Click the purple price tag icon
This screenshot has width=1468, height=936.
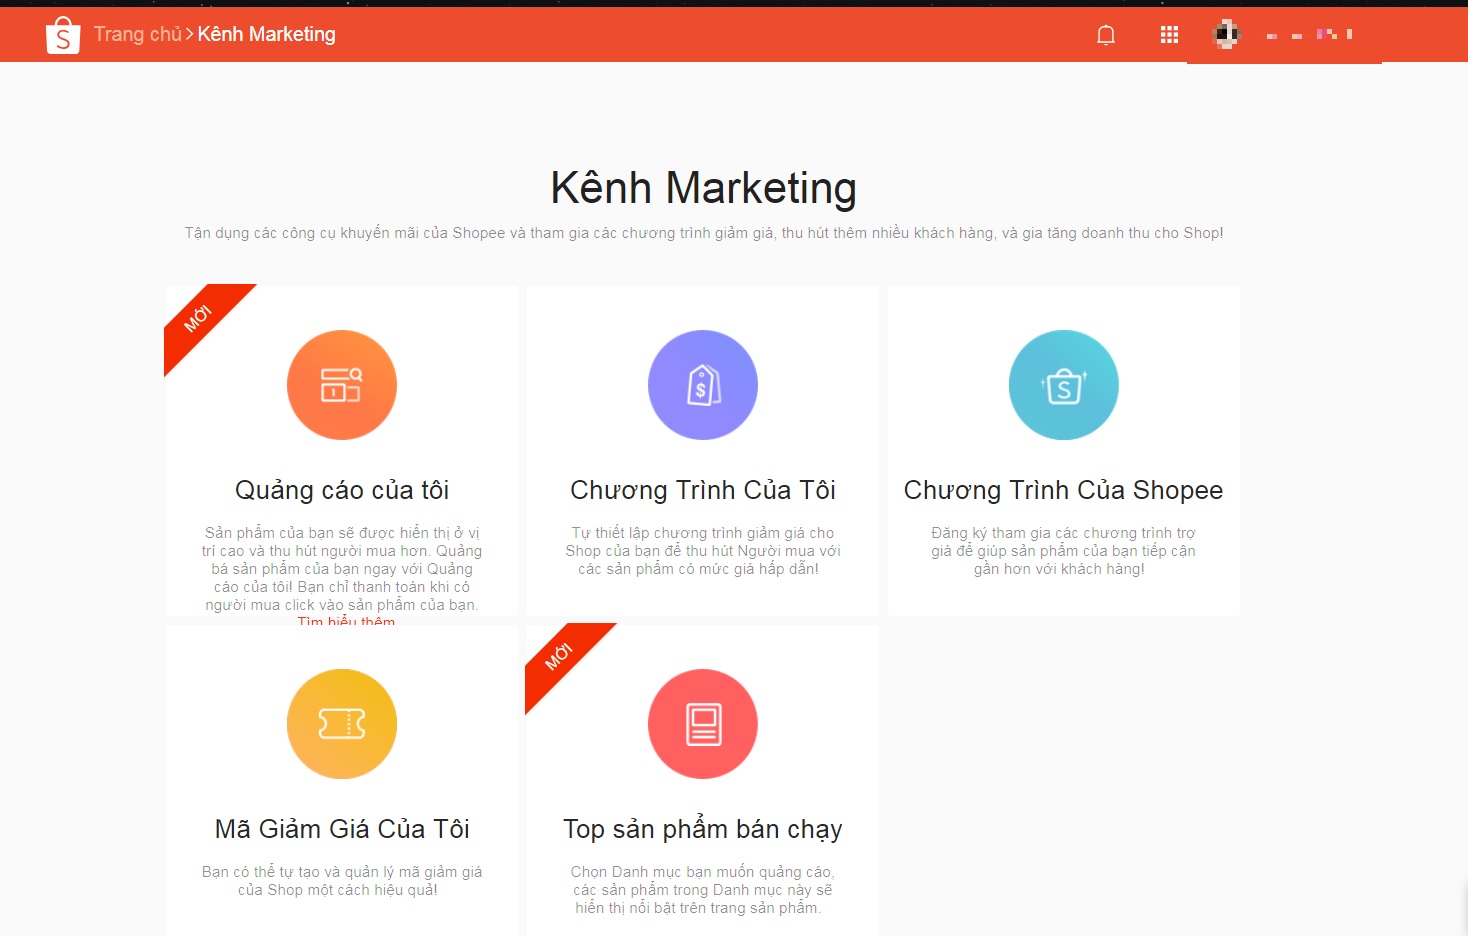[x=703, y=385]
